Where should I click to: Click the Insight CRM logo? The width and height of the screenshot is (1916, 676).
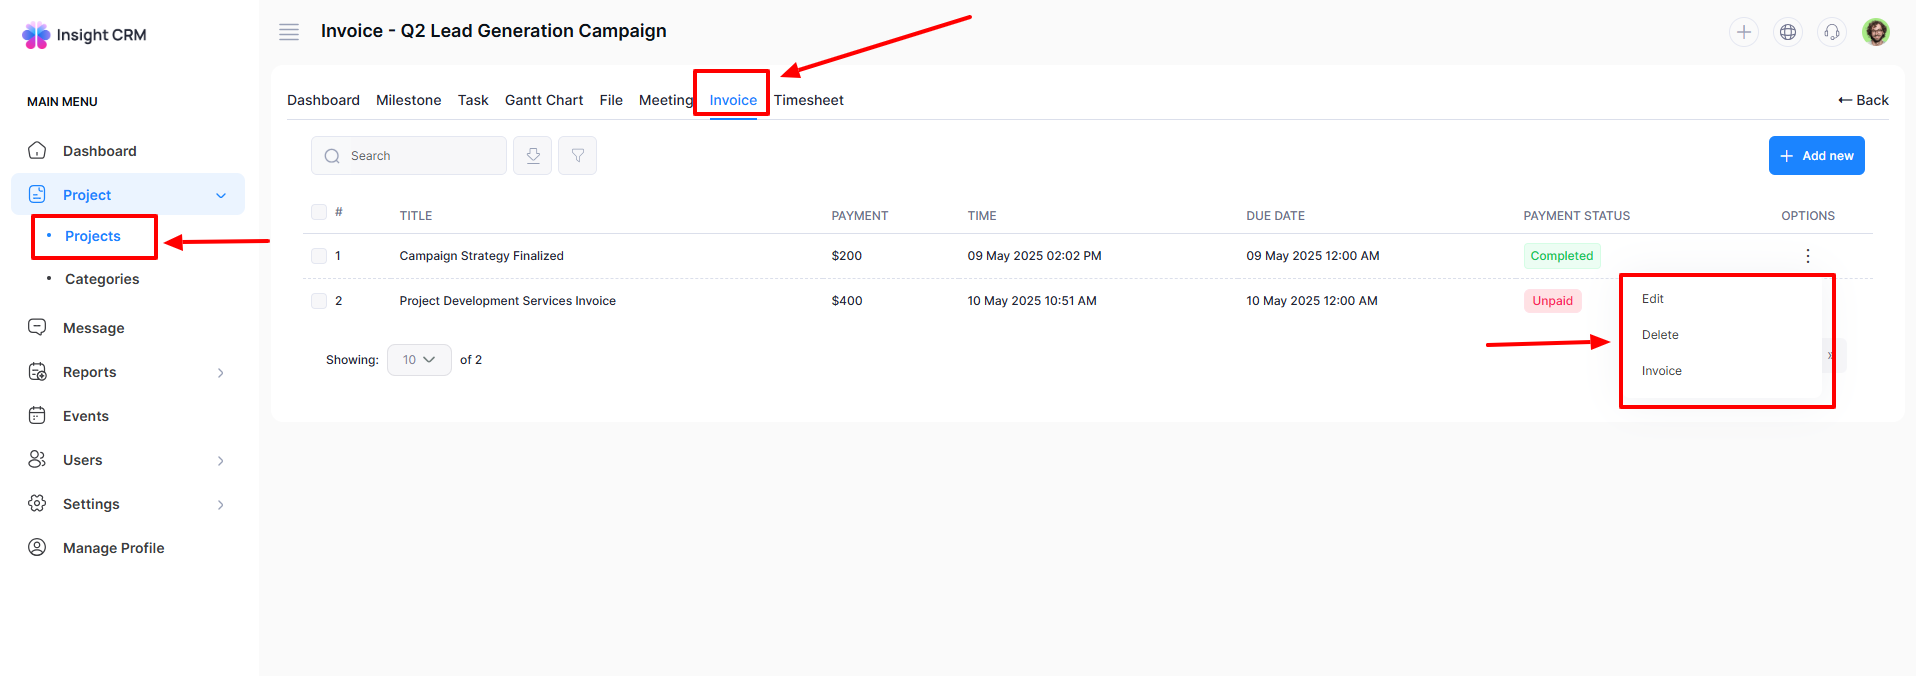[x=84, y=35]
